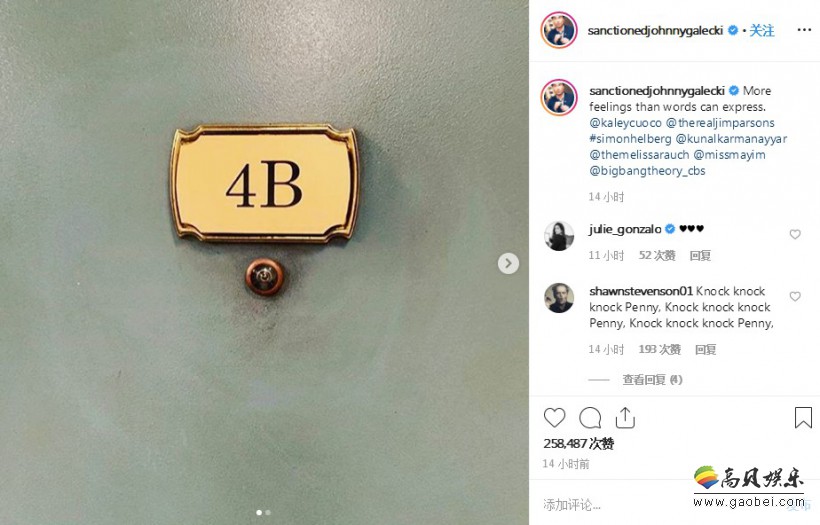Open the @kaleycuoco mention link
This screenshot has height=525, width=820.
[x=625, y=123]
